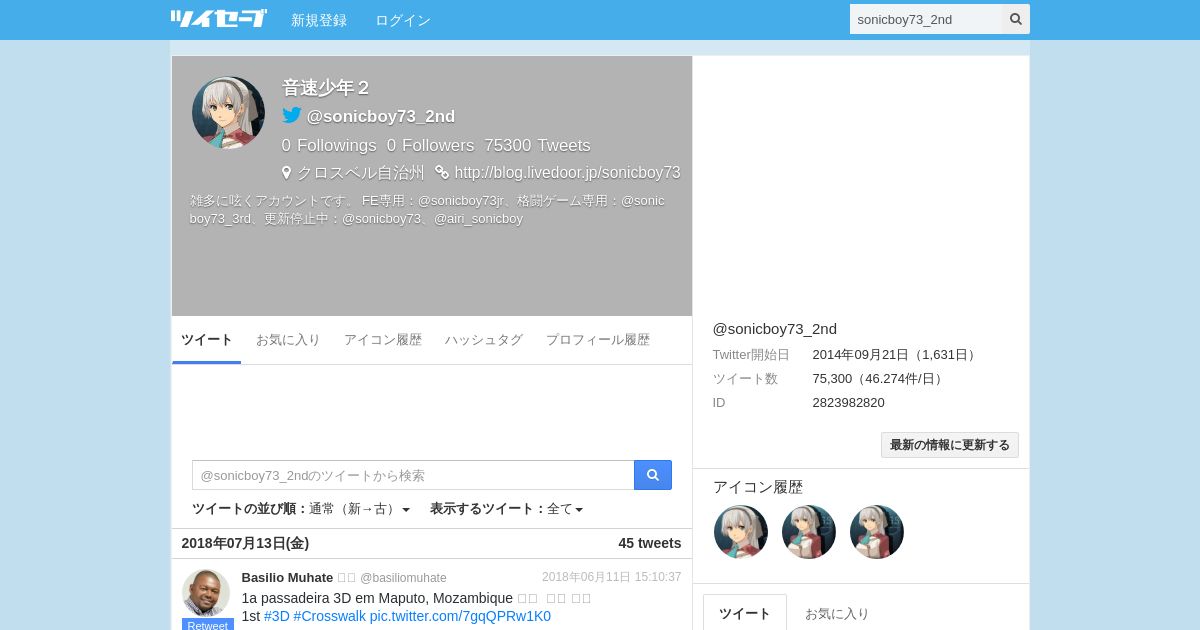Click the Basilio Muhate name link
This screenshot has height=630, width=1200.
(287, 577)
